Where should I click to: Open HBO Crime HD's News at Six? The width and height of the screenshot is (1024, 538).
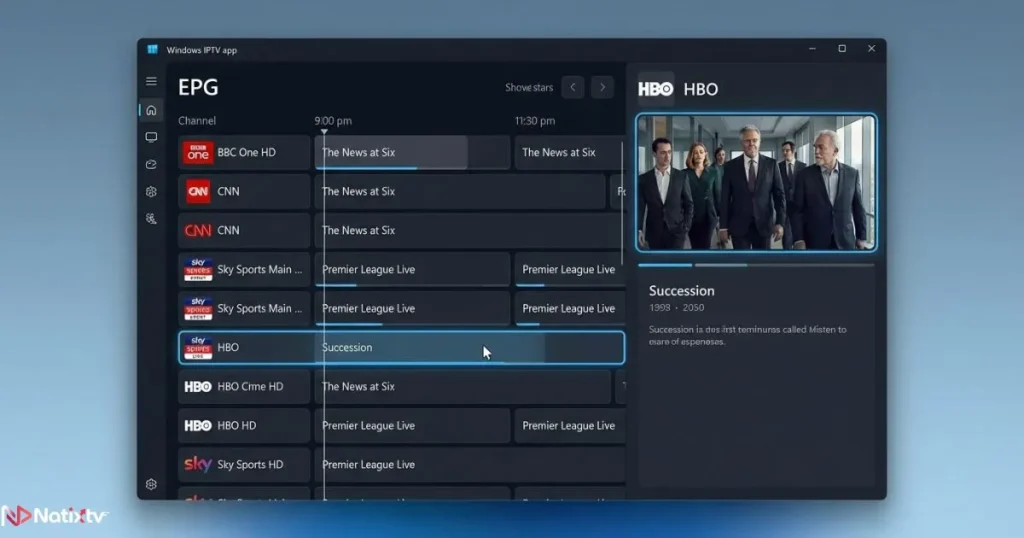pos(462,387)
